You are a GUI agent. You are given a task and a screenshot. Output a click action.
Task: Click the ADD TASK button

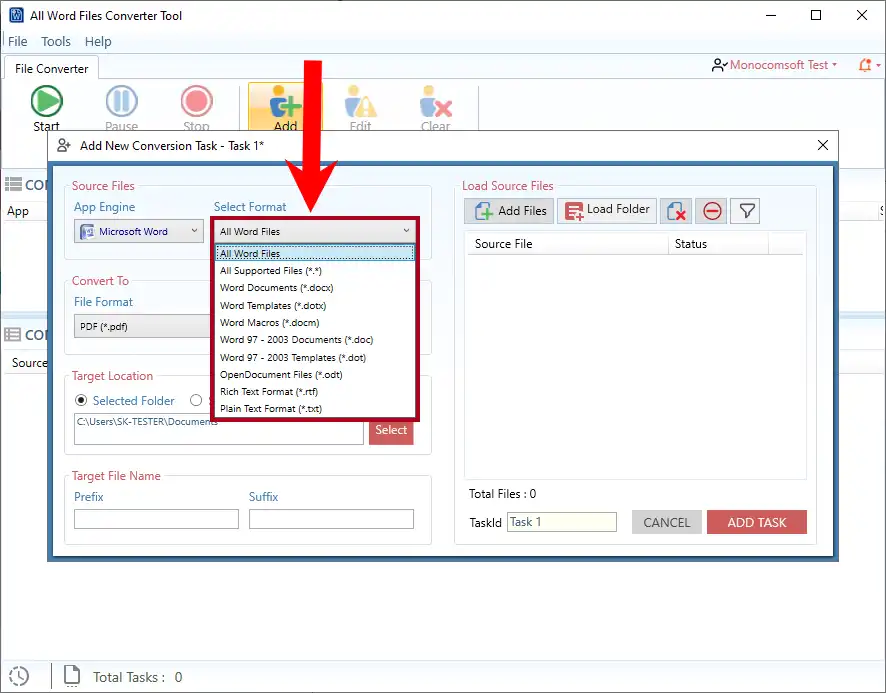click(x=757, y=522)
